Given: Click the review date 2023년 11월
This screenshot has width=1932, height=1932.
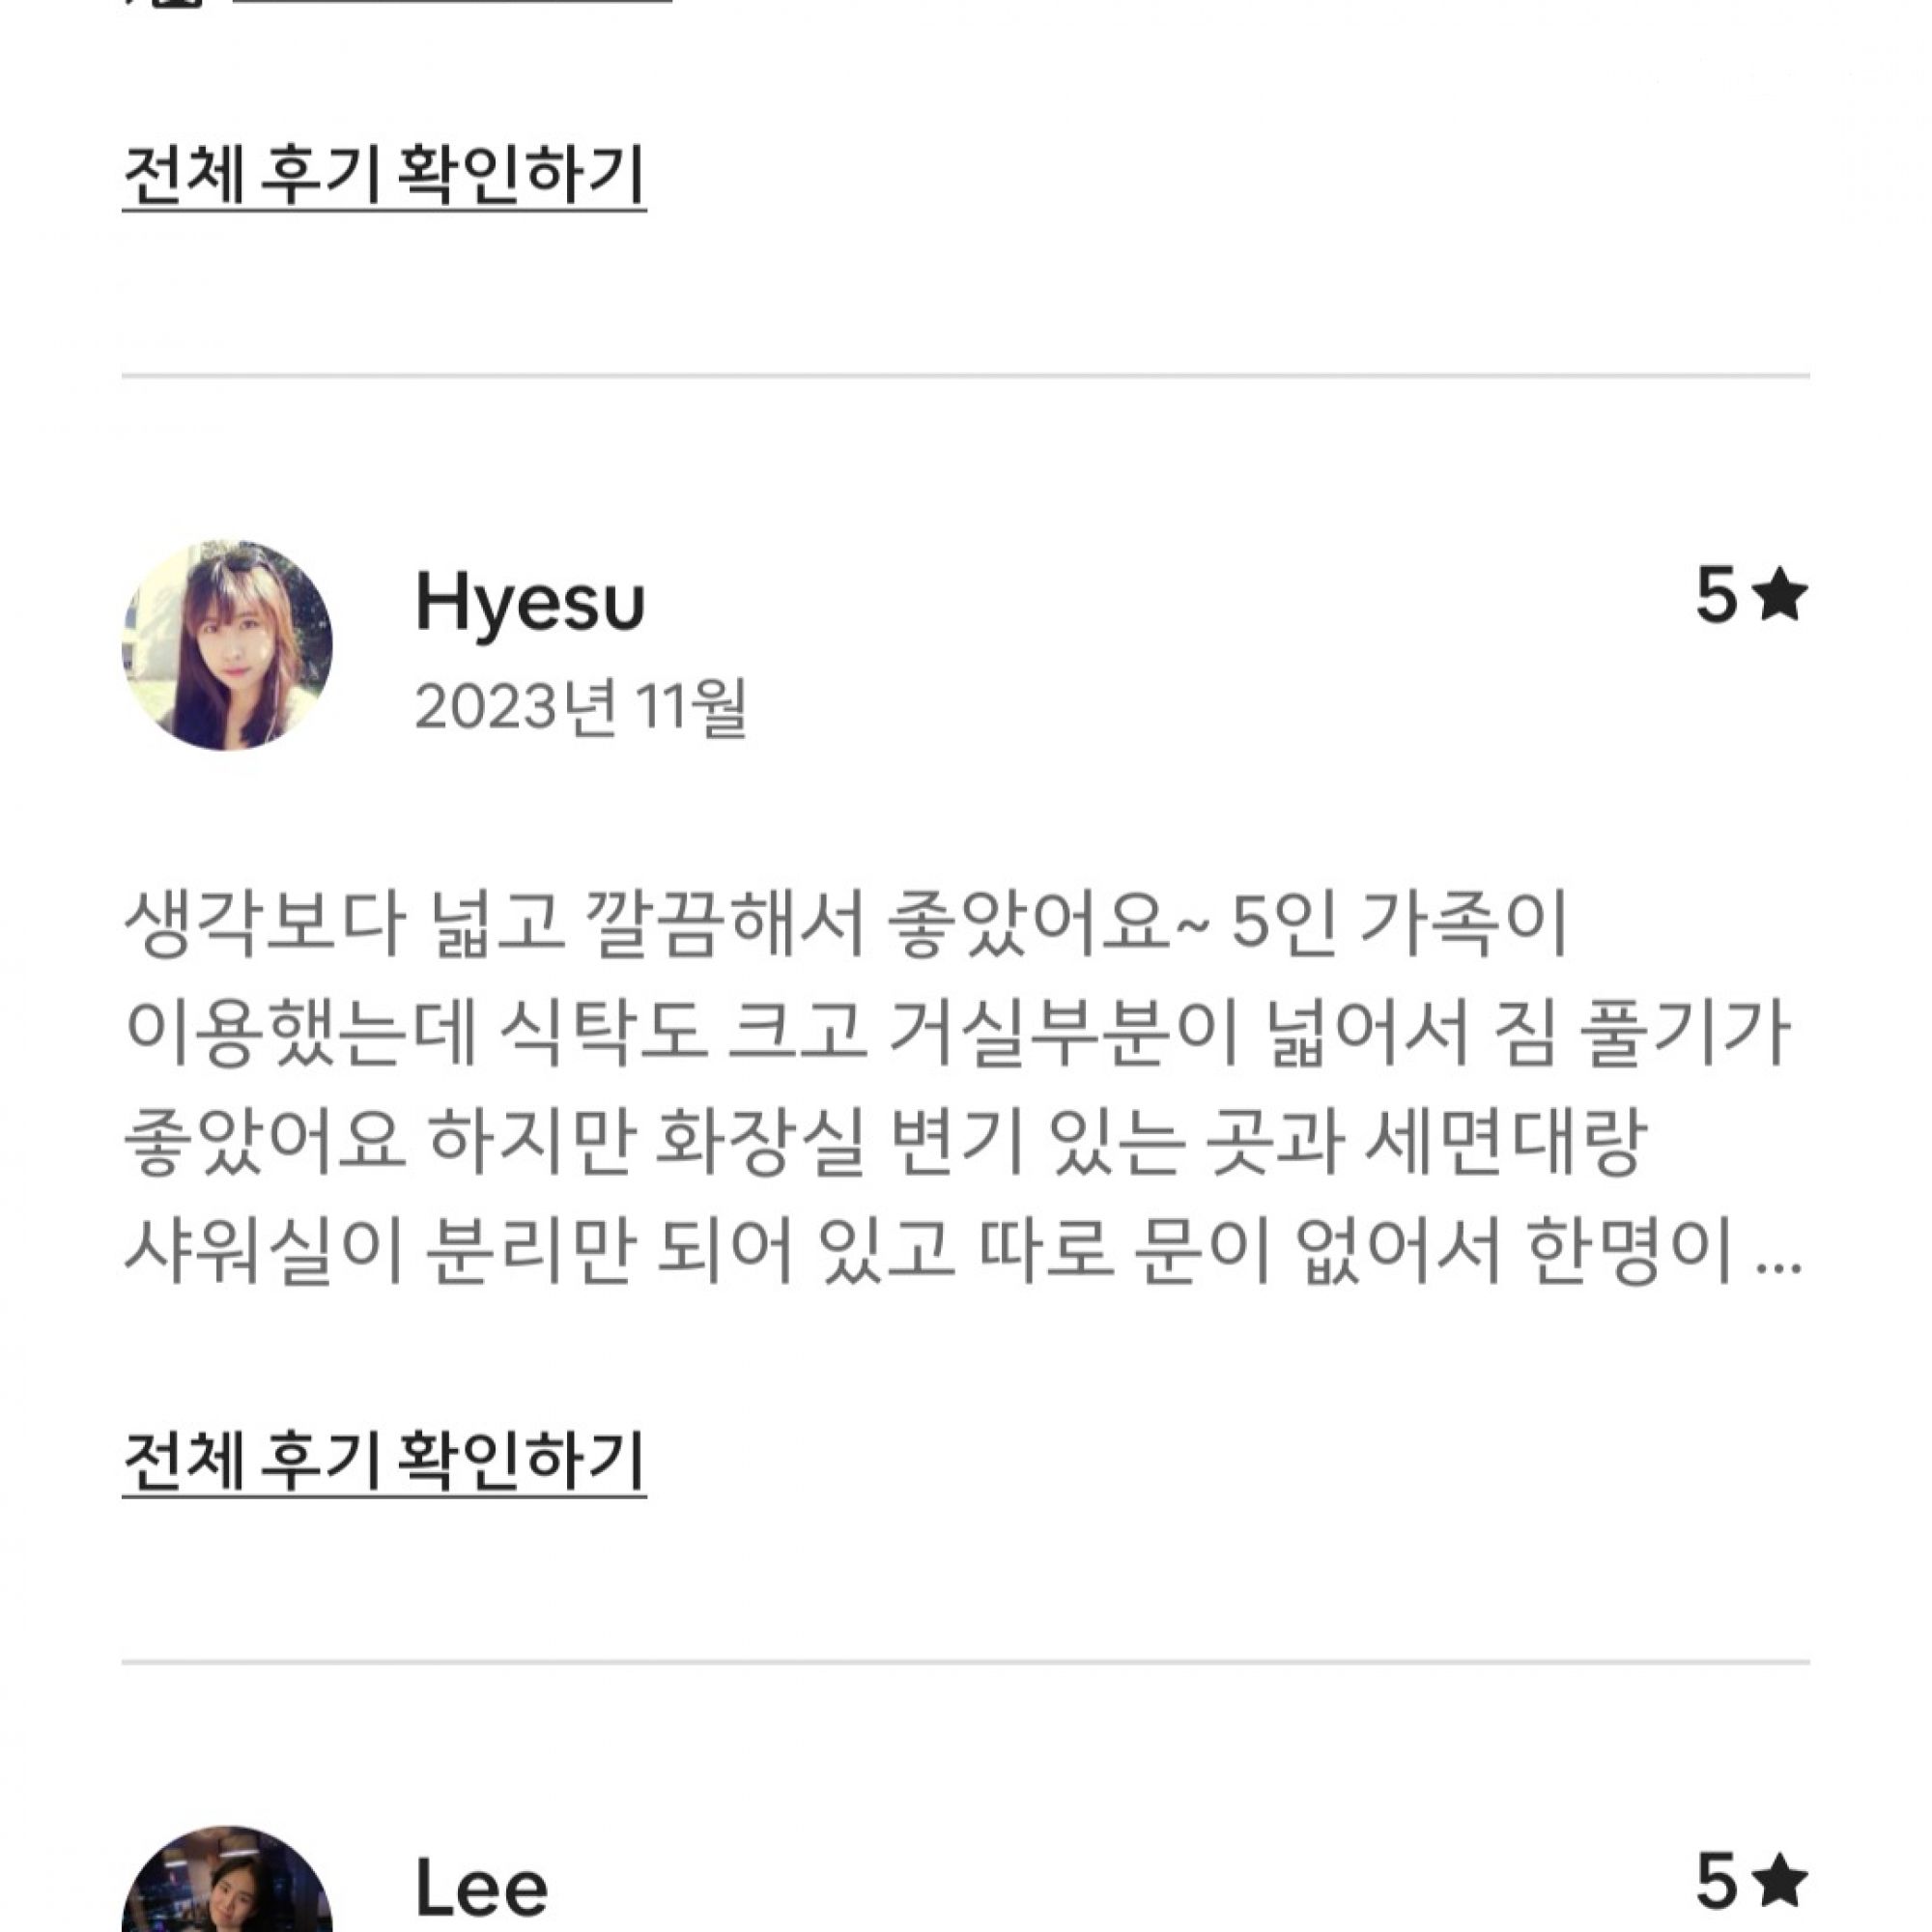Looking at the screenshot, I should (580, 707).
